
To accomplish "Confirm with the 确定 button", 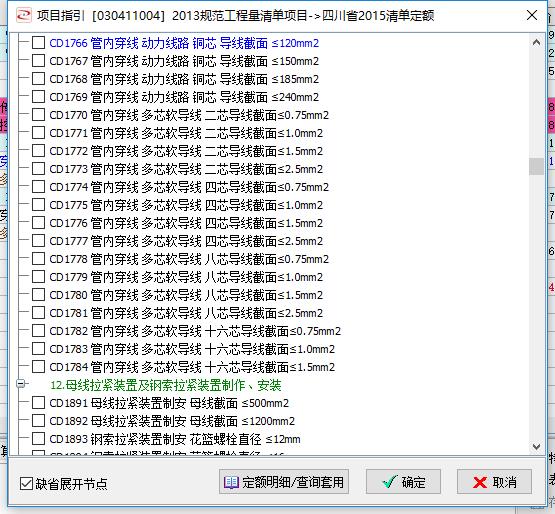I will [403, 482].
